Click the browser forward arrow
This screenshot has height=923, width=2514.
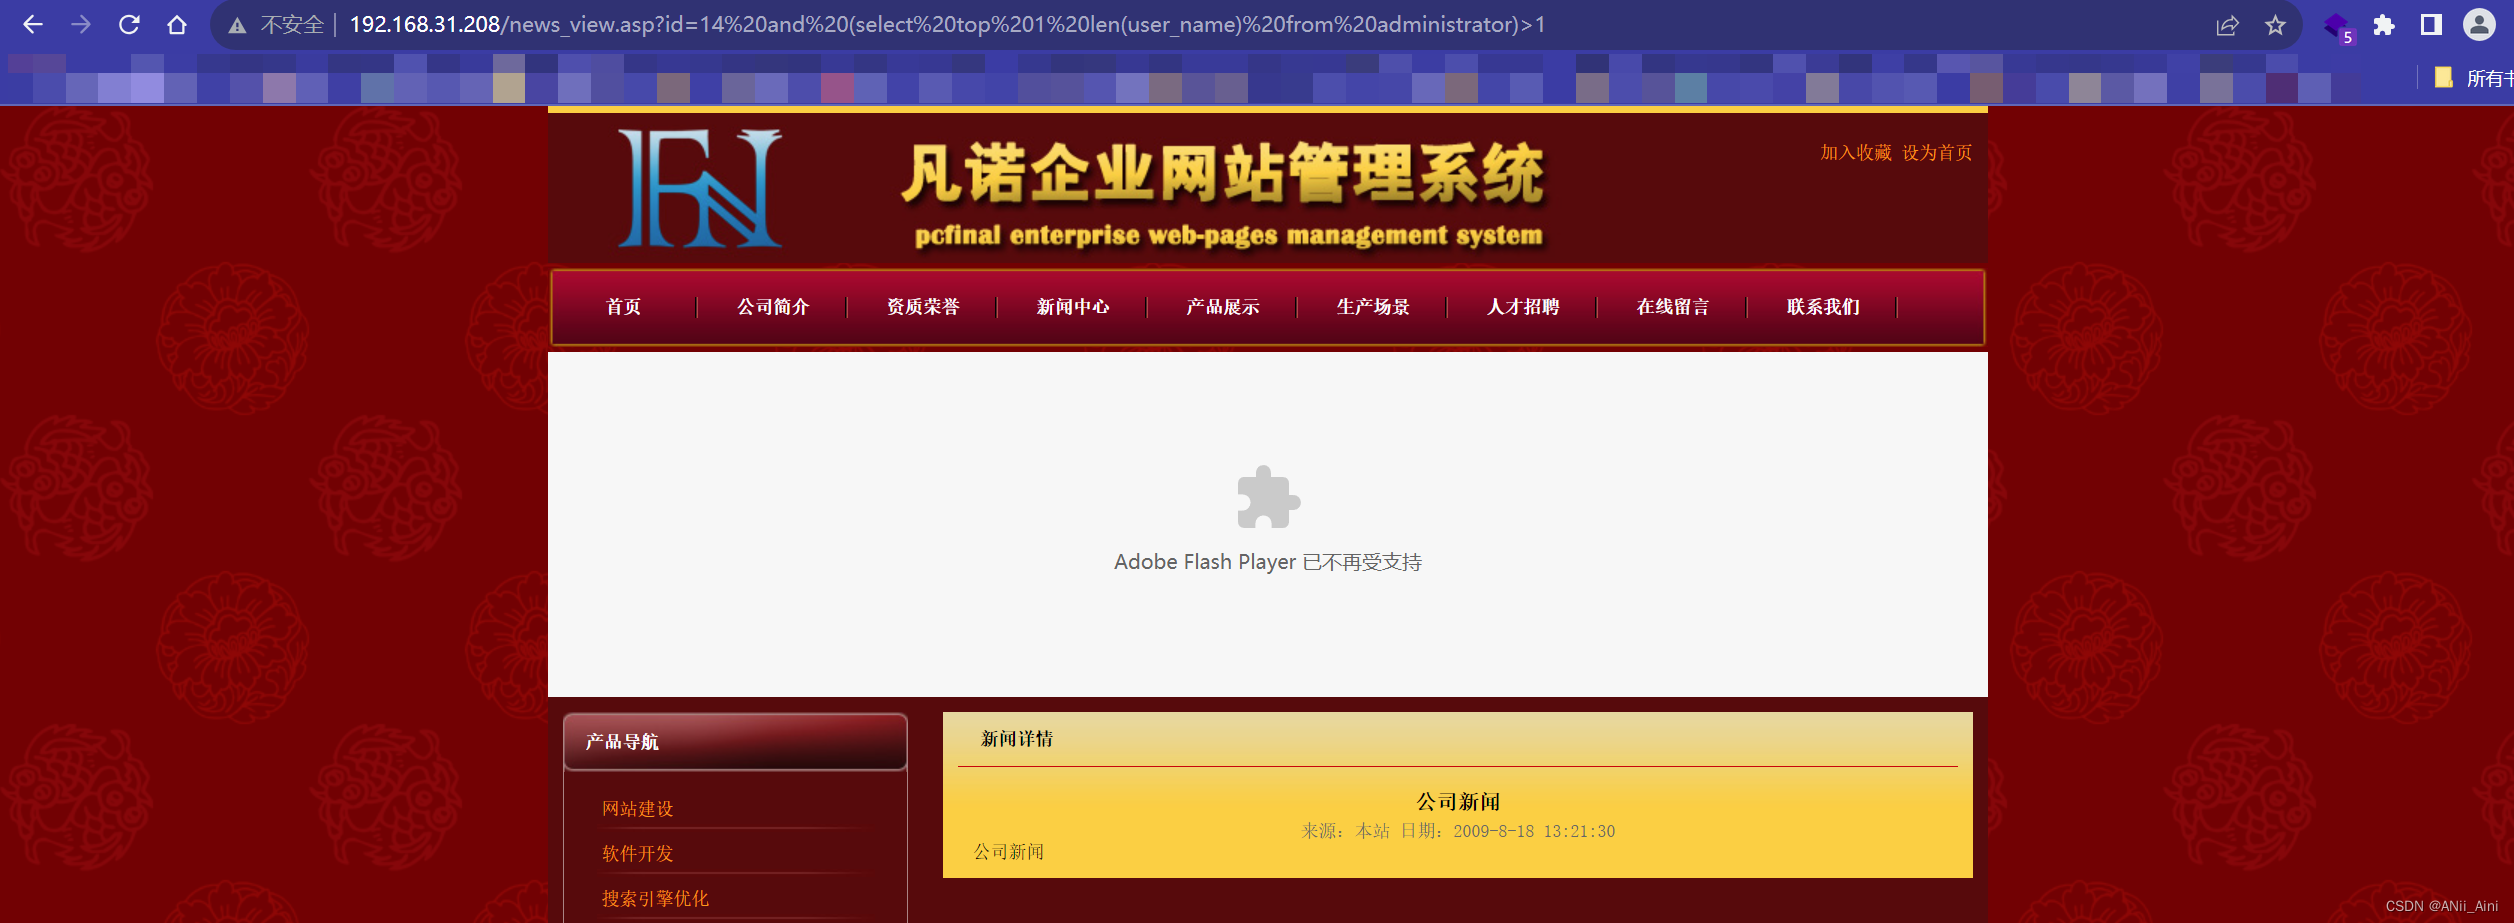point(81,25)
